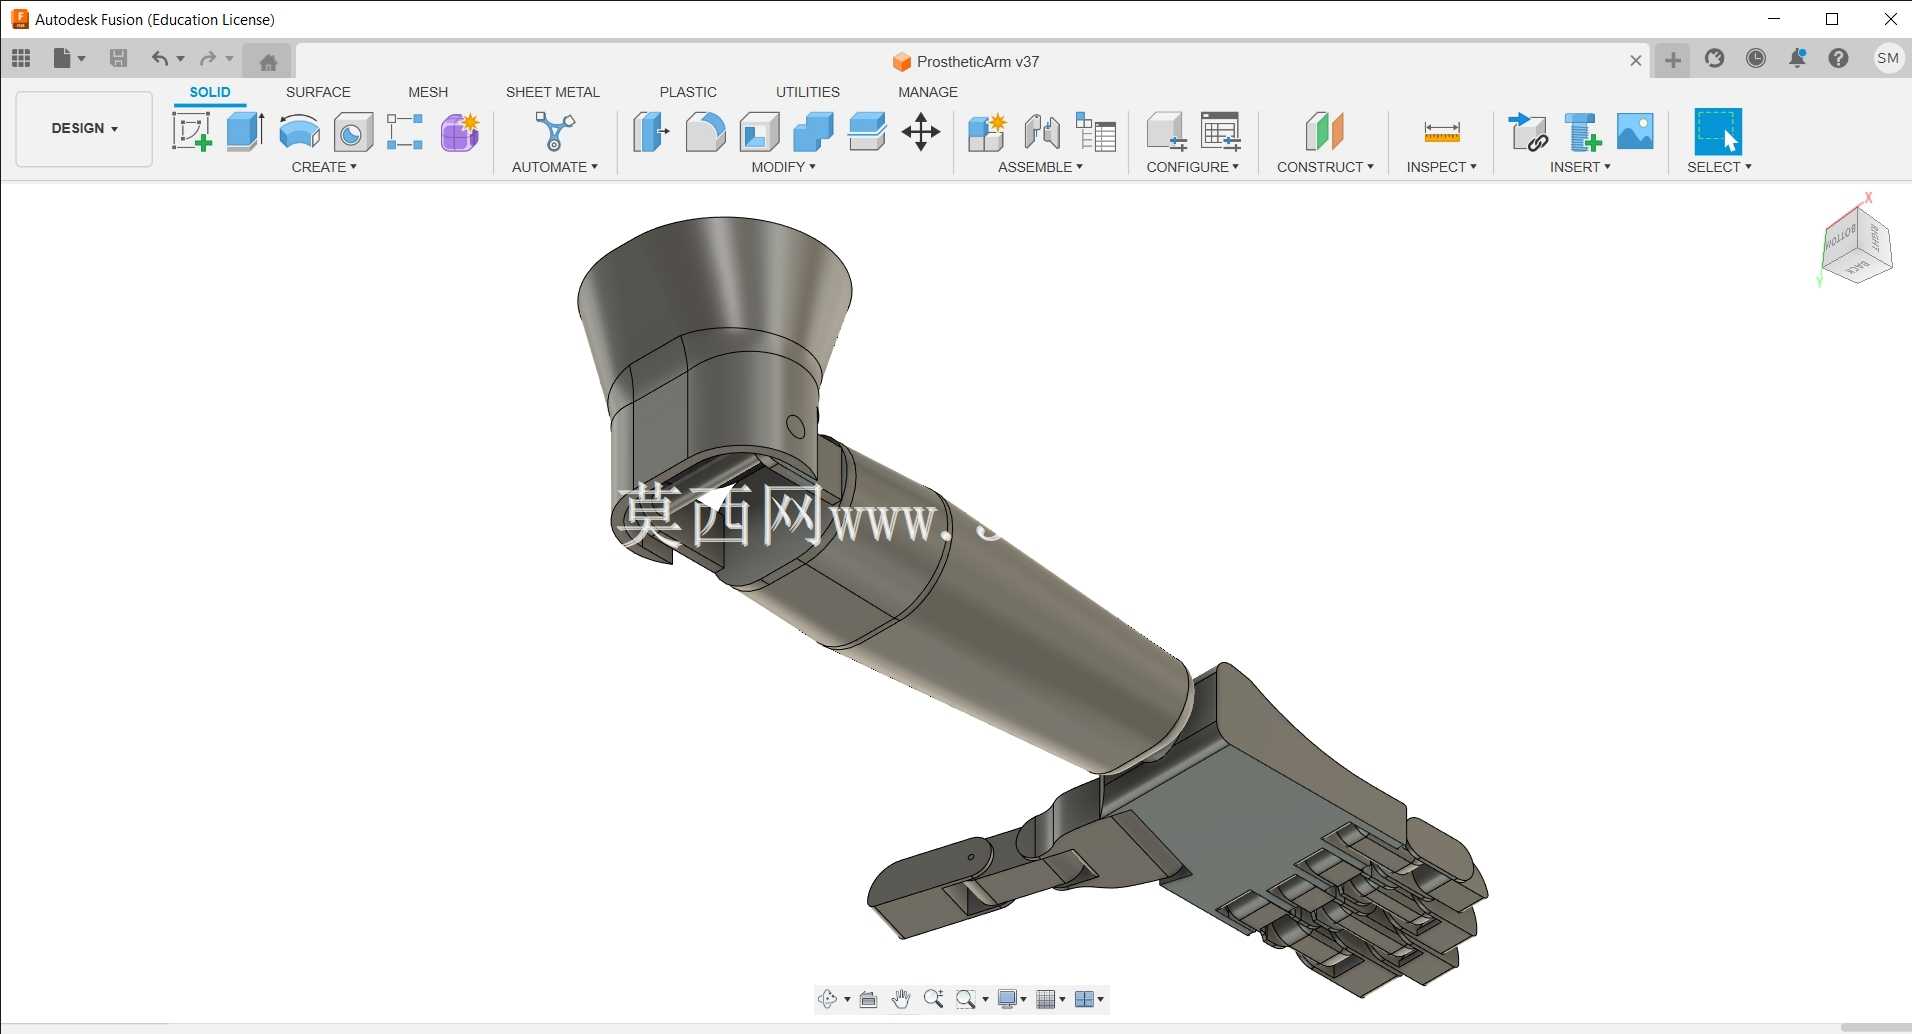Open the Notifications bell
1912x1034 pixels.
pos(1797,58)
